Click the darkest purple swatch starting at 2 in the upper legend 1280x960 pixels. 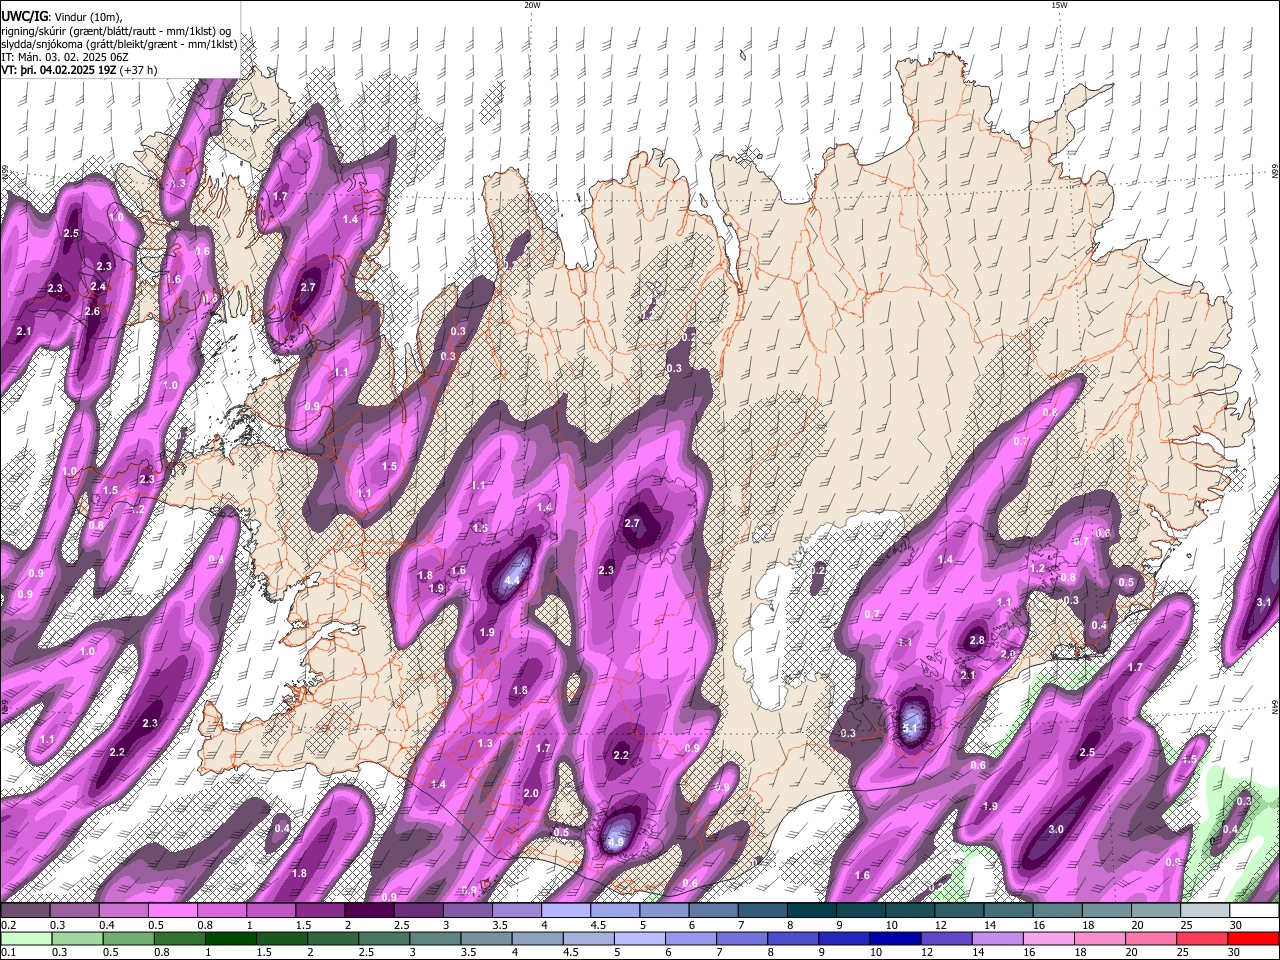(x=369, y=911)
